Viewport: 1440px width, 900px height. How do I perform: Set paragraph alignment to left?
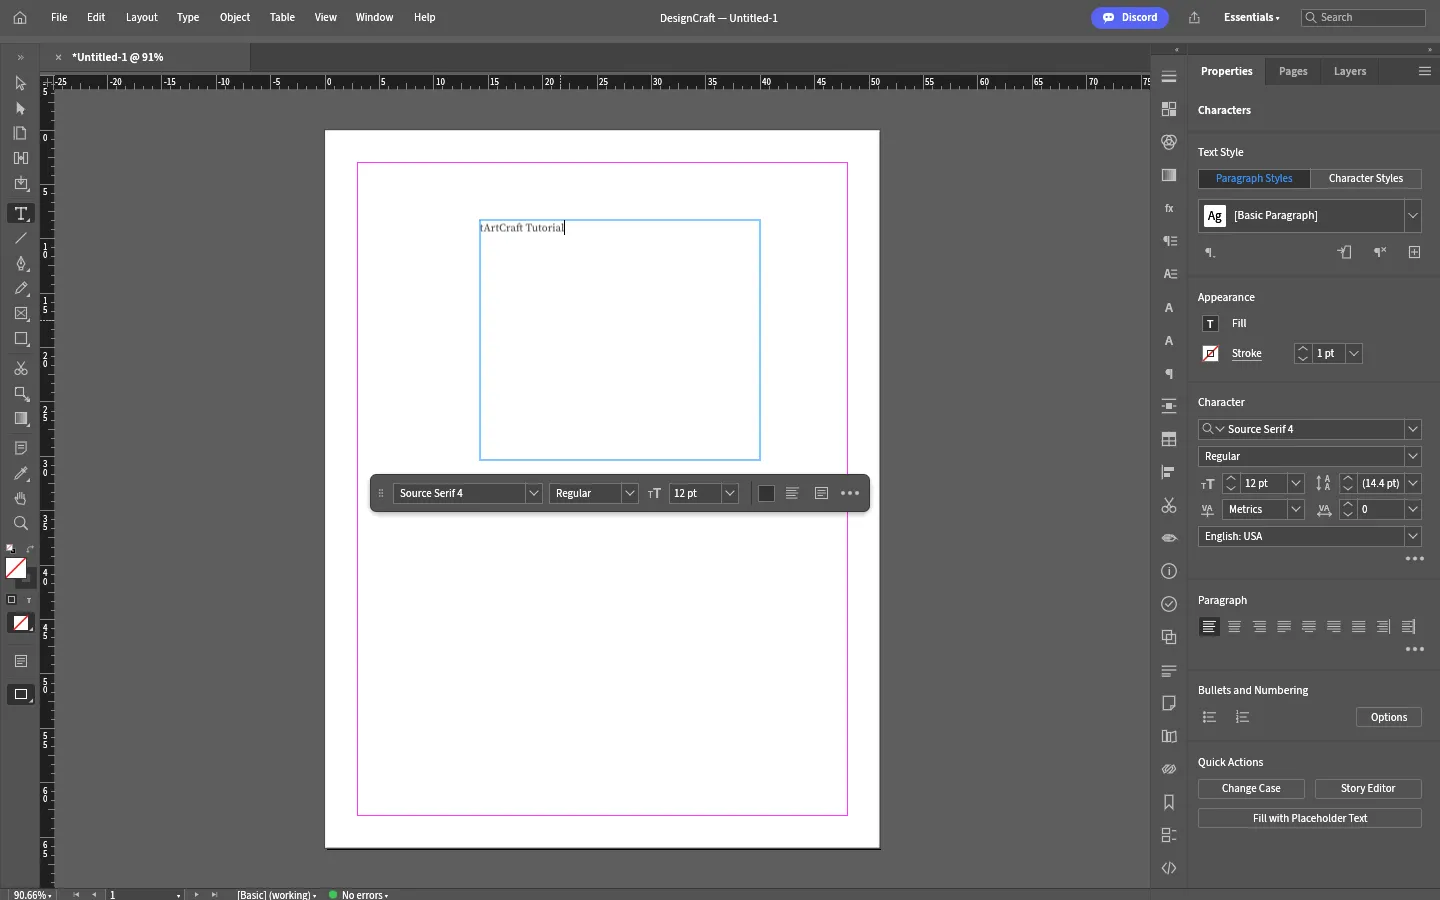point(1210,627)
